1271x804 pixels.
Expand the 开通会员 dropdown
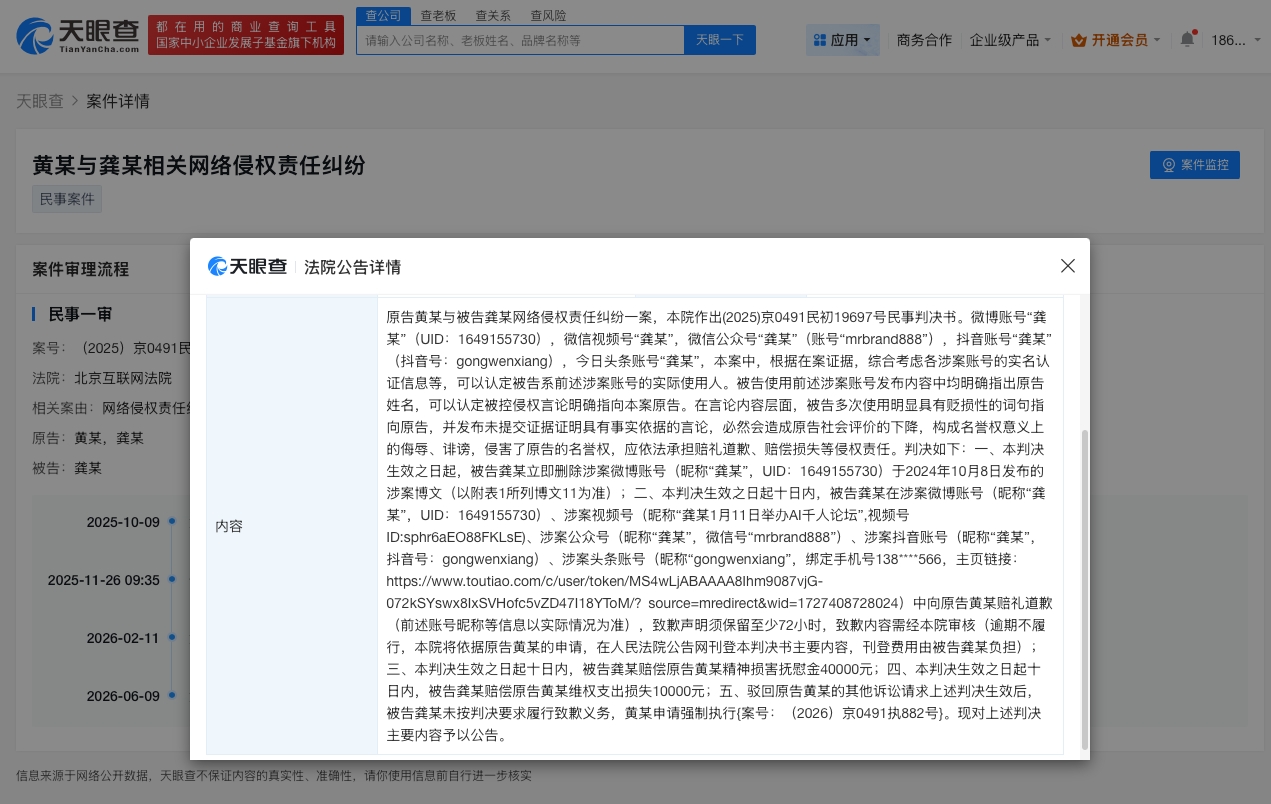point(1116,40)
